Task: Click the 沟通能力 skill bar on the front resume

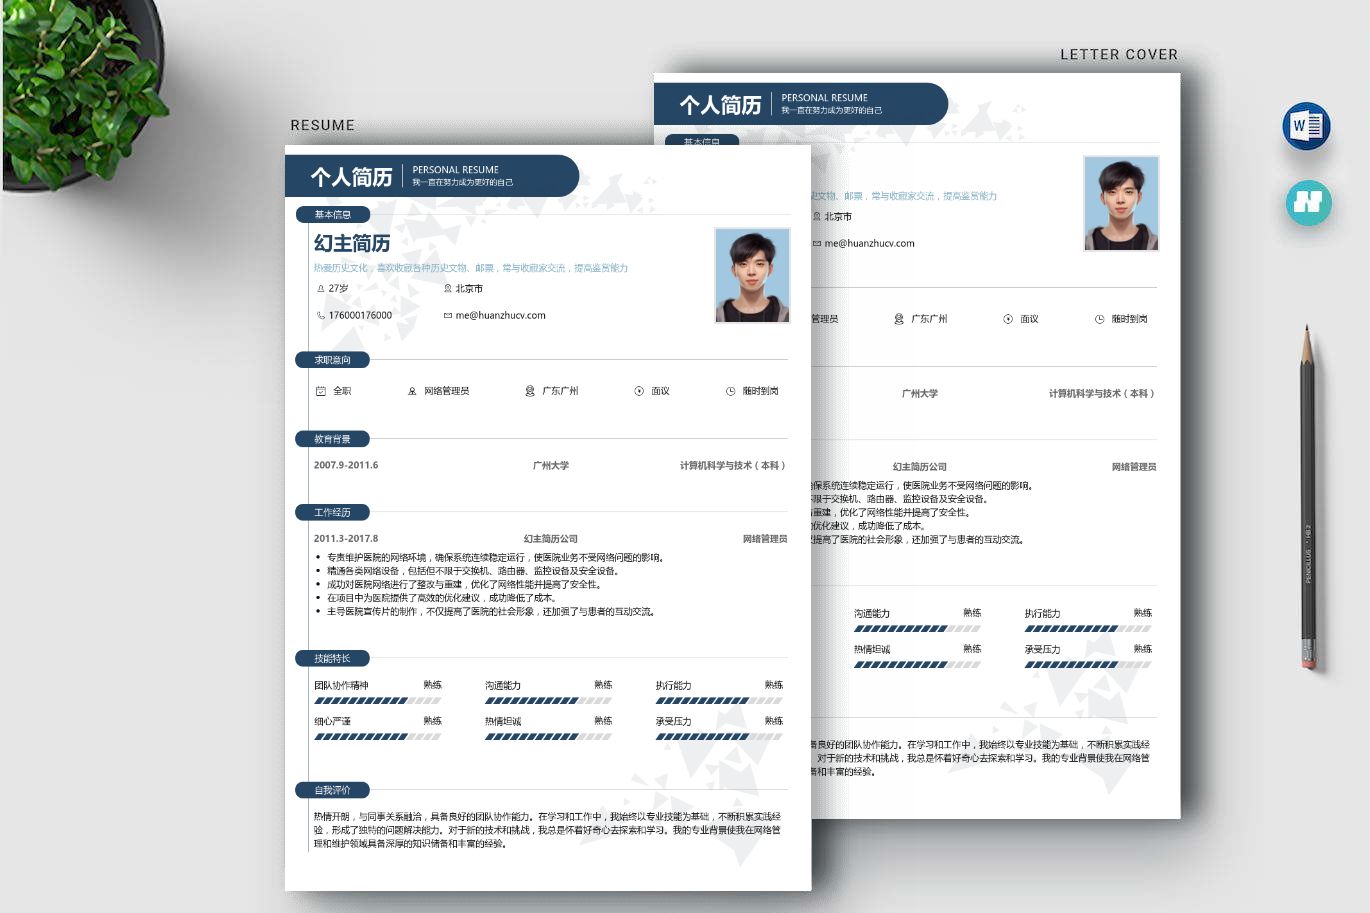Action: point(548,701)
